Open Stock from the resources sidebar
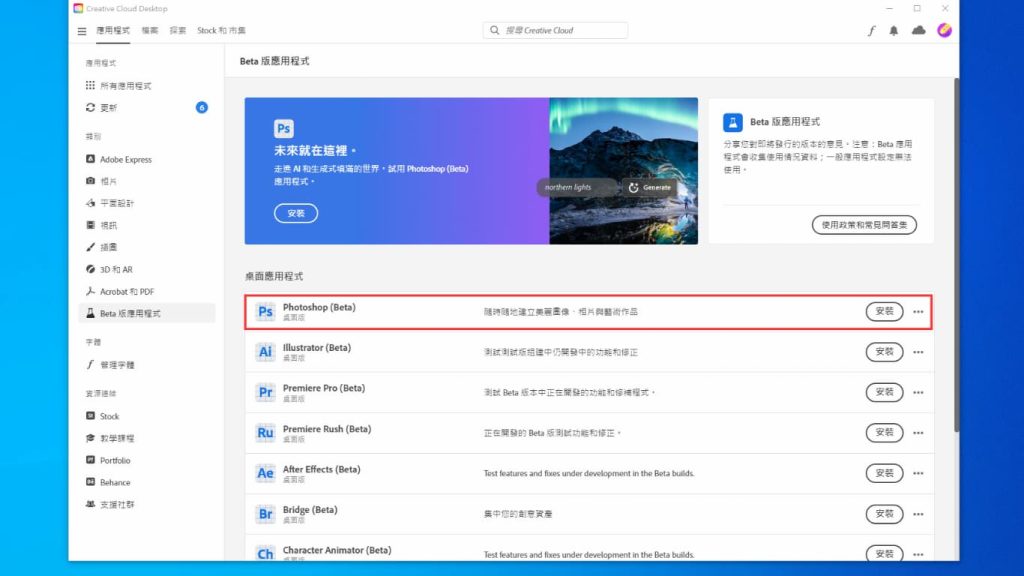Image resolution: width=1024 pixels, height=576 pixels. click(x=104, y=416)
